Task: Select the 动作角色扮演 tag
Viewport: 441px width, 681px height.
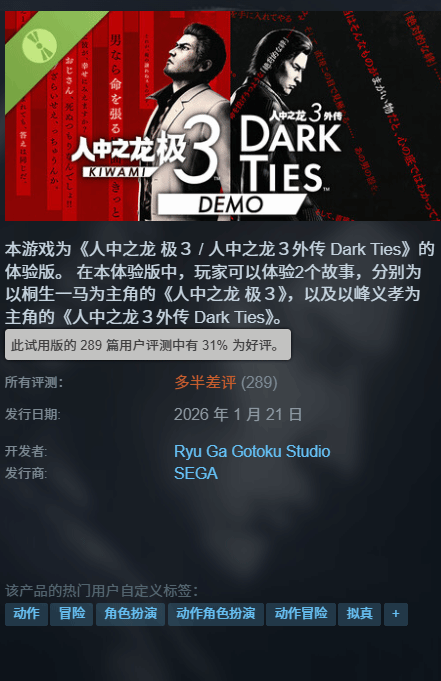Action: point(216,614)
